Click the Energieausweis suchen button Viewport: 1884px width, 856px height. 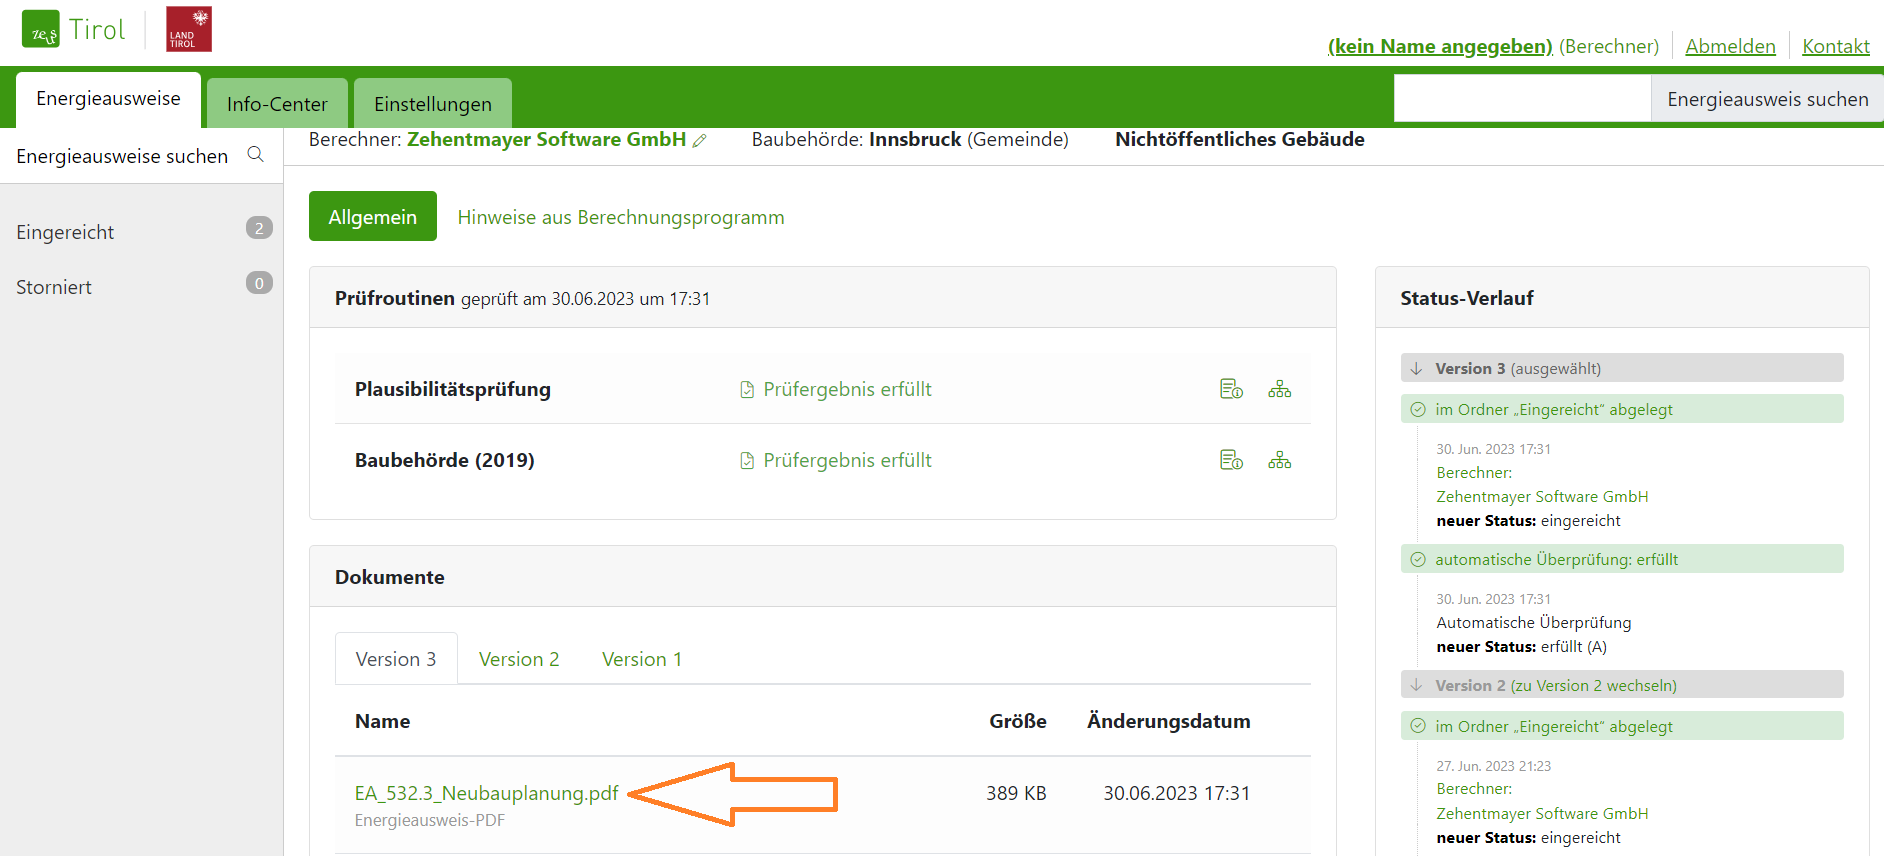pos(1767,99)
